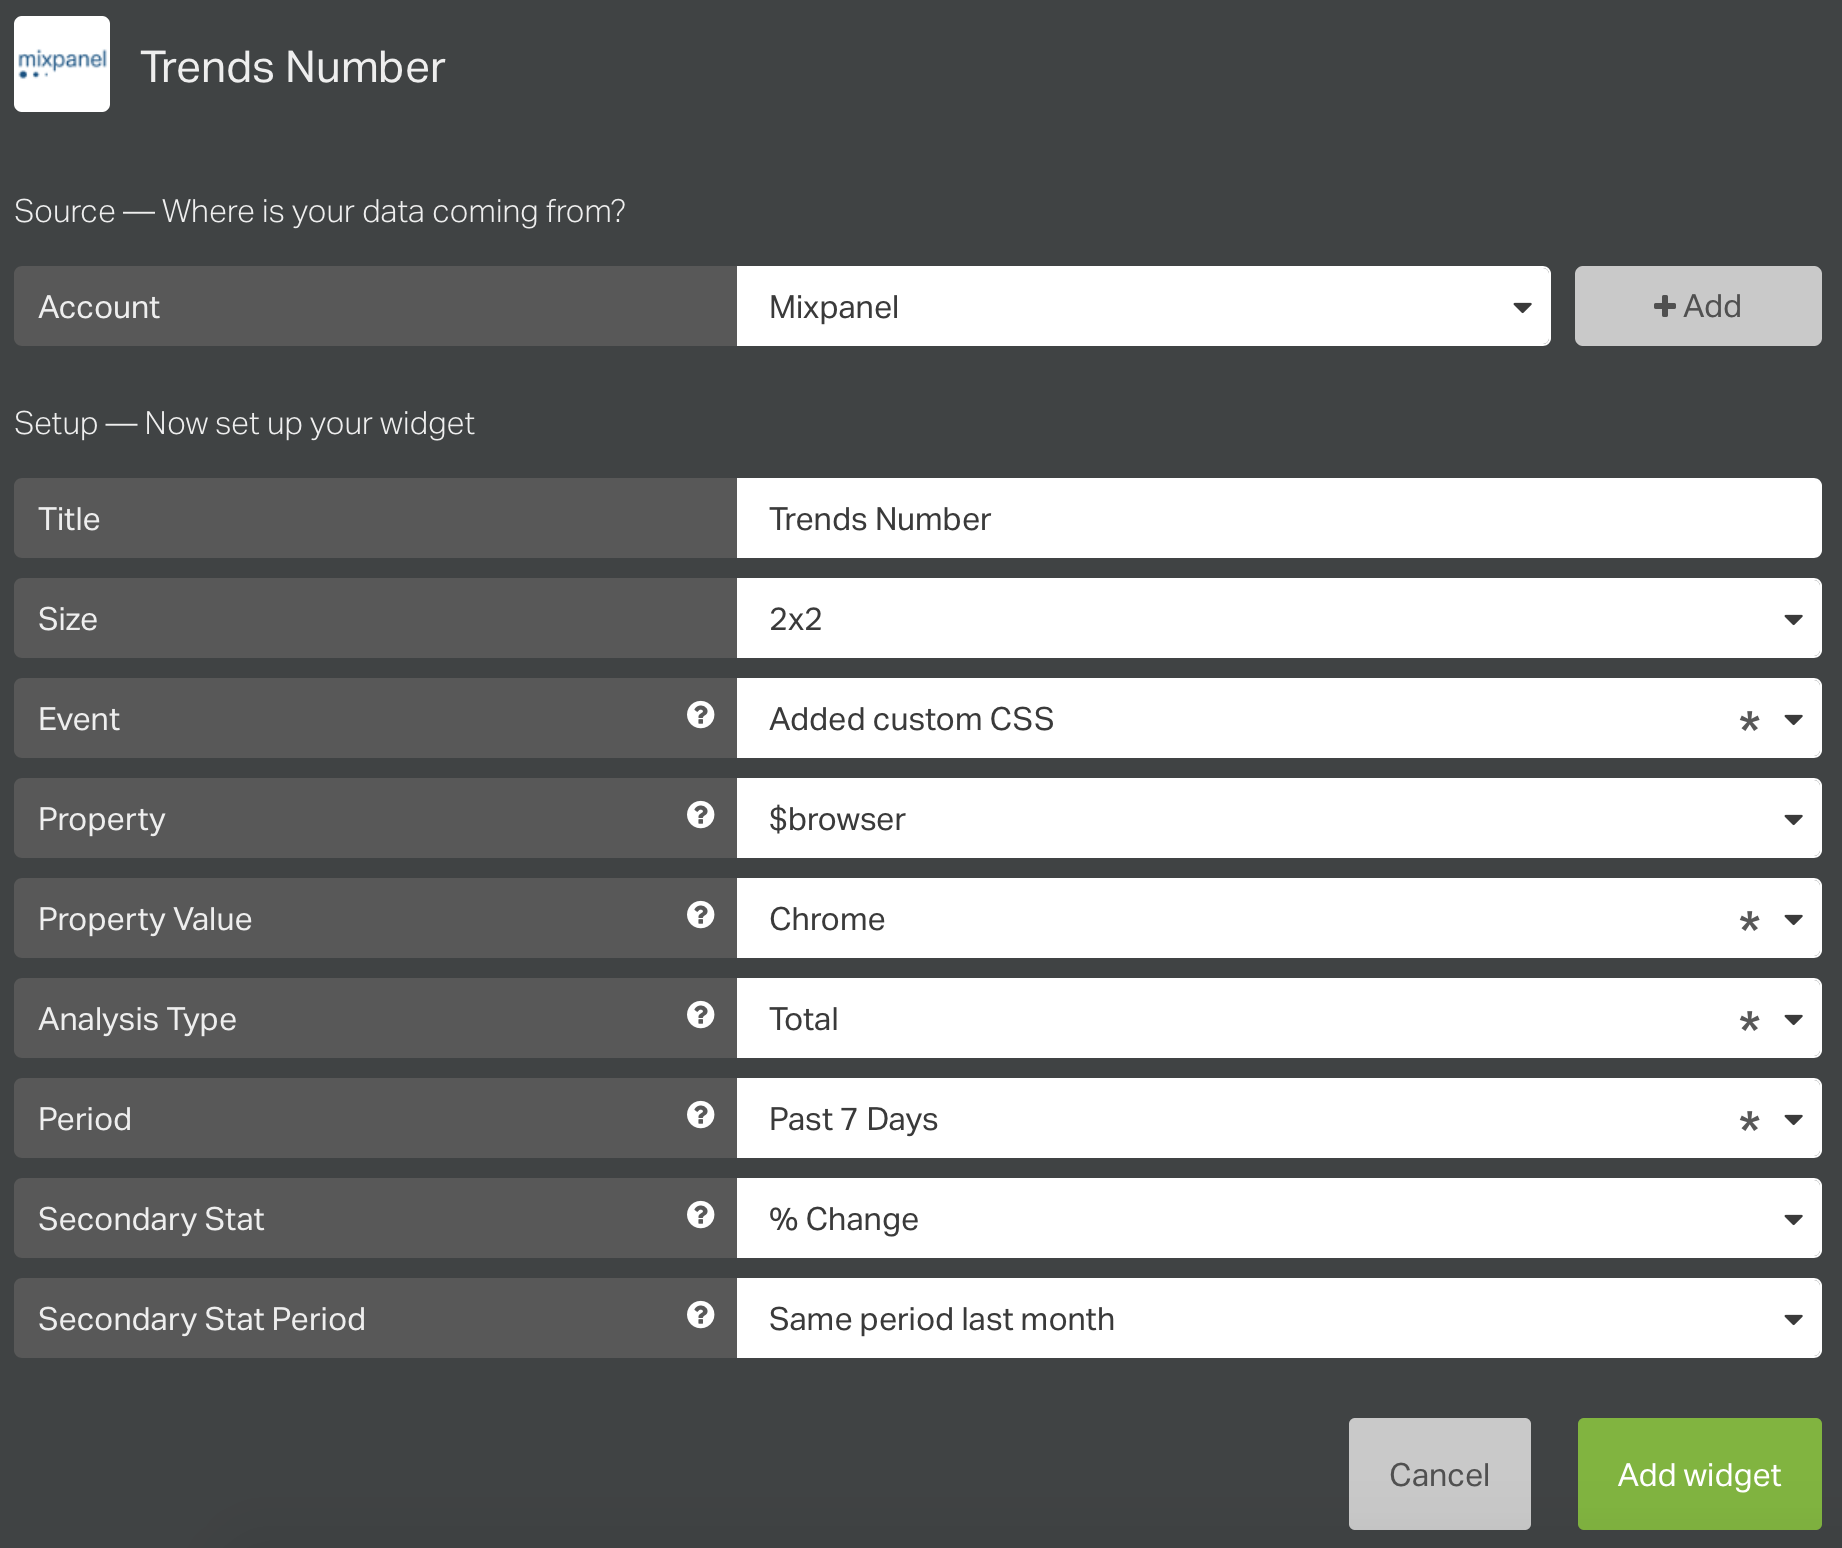
Task: Click the asterisk in the Period field
Action: pyautogui.click(x=1749, y=1121)
